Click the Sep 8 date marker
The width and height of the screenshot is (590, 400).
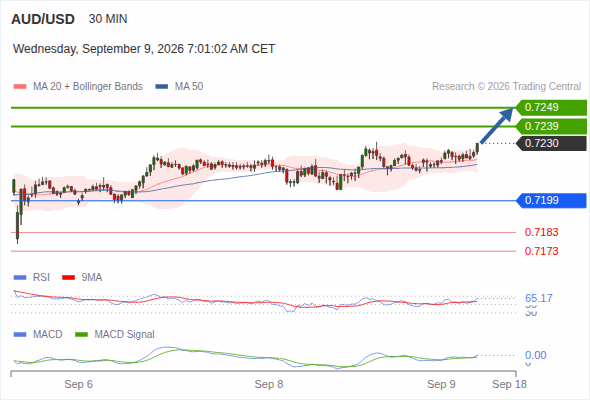(269, 384)
